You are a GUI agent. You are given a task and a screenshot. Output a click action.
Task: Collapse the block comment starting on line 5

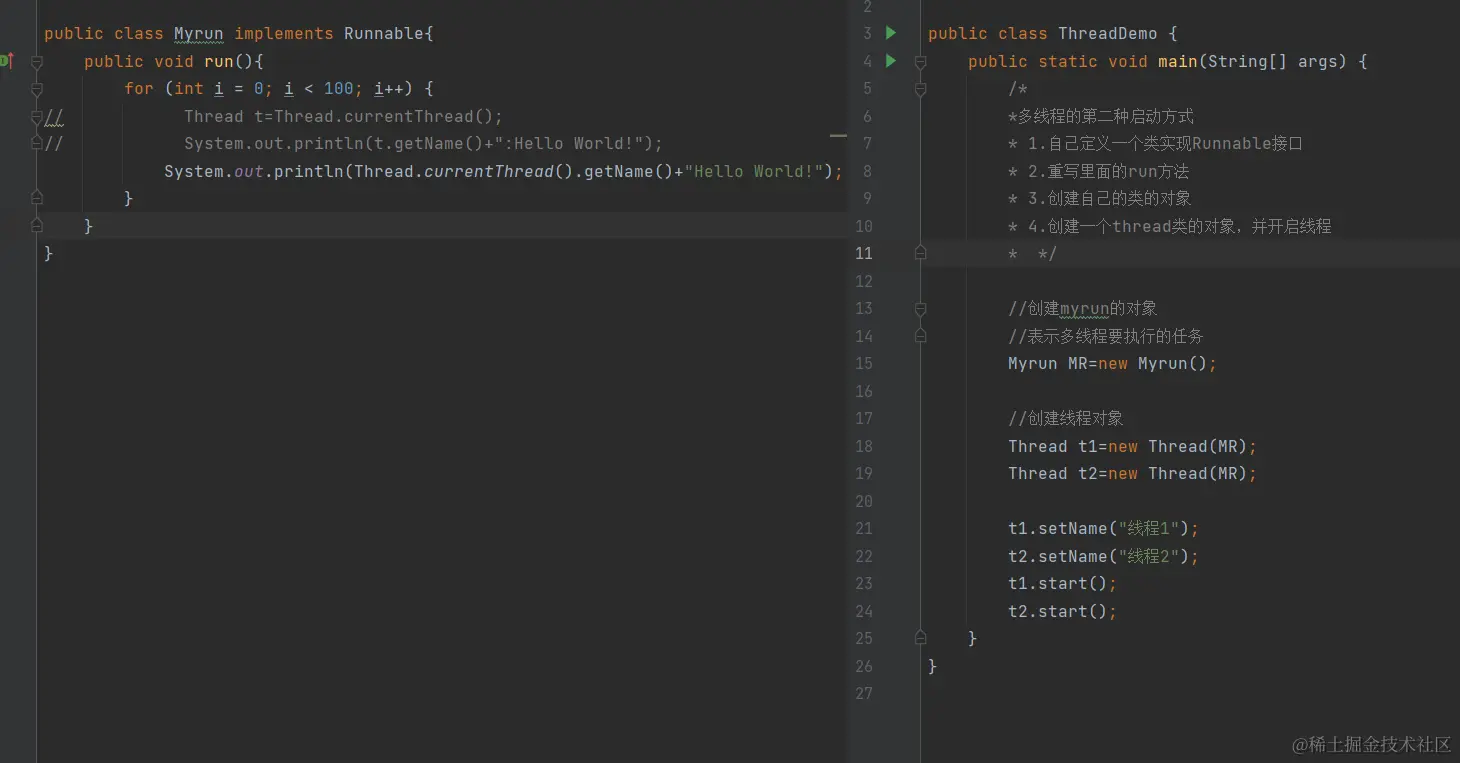coord(920,89)
